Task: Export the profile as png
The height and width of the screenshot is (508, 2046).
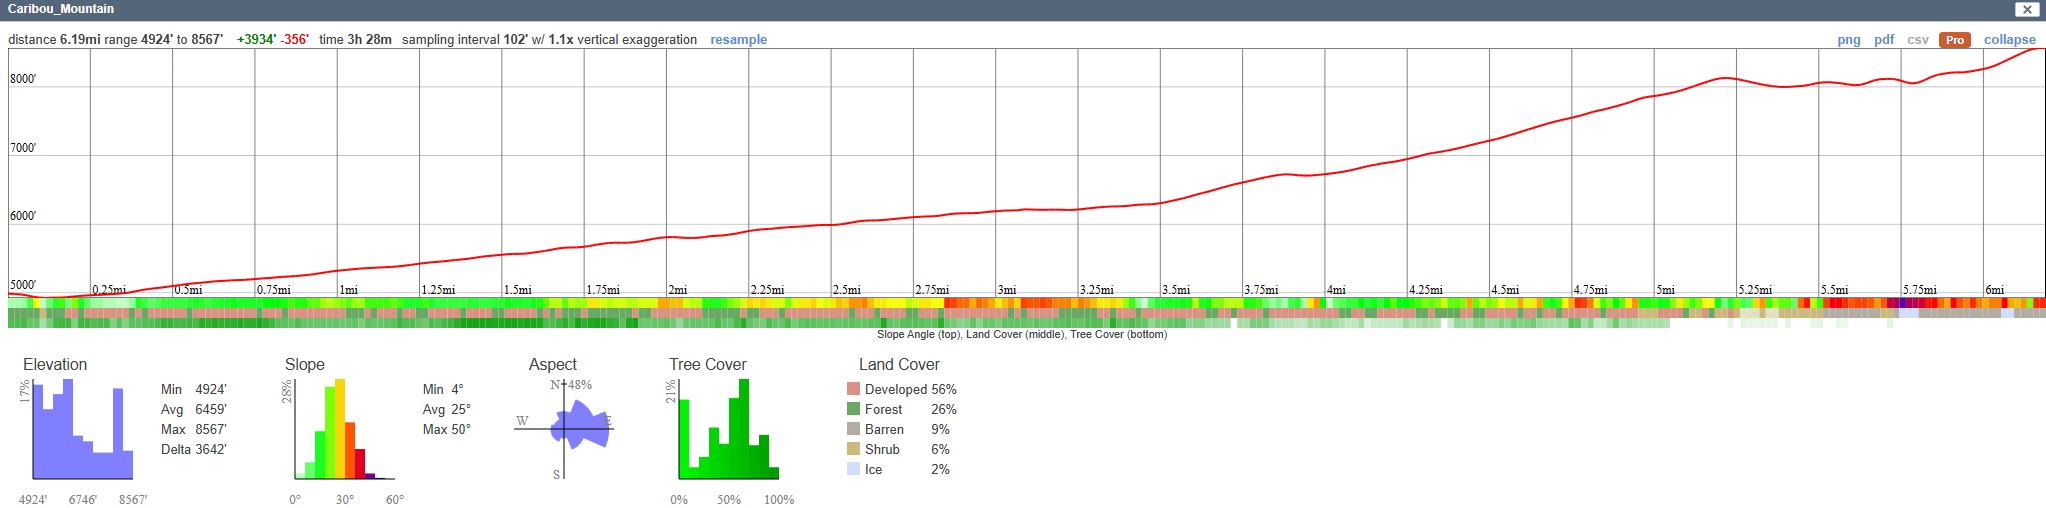Action: [1849, 40]
